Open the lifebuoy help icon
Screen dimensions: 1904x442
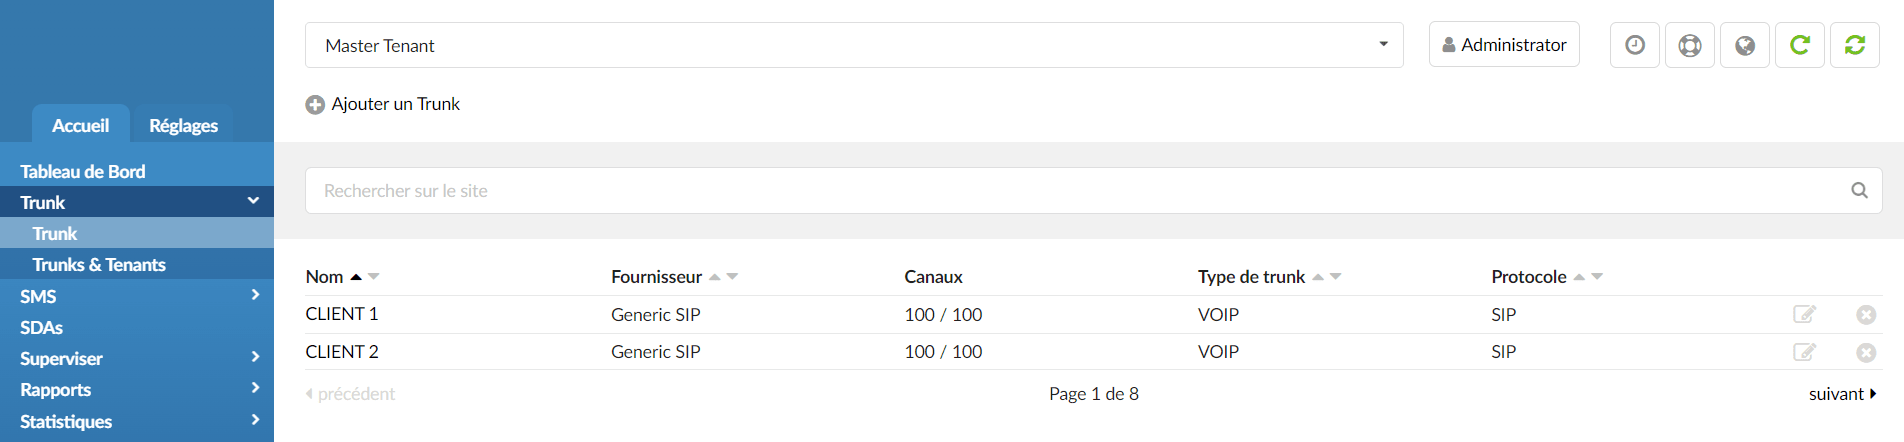[1690, 45]
